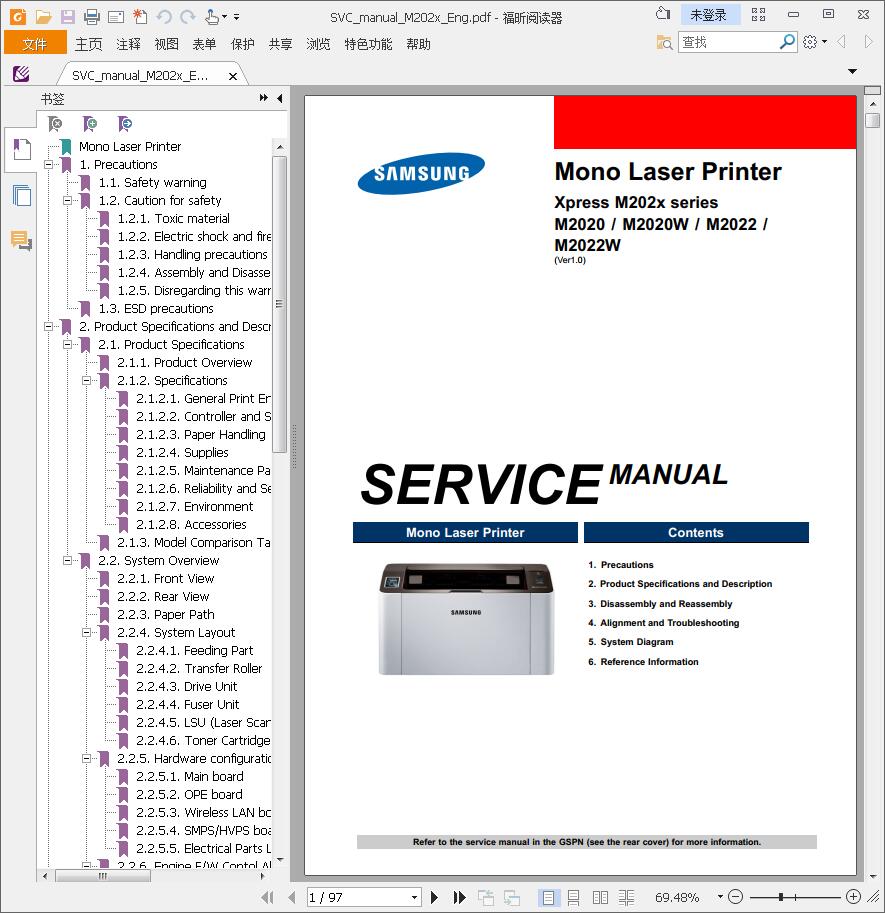
Task: Open the 文件 menu
Action: [35, 44]
